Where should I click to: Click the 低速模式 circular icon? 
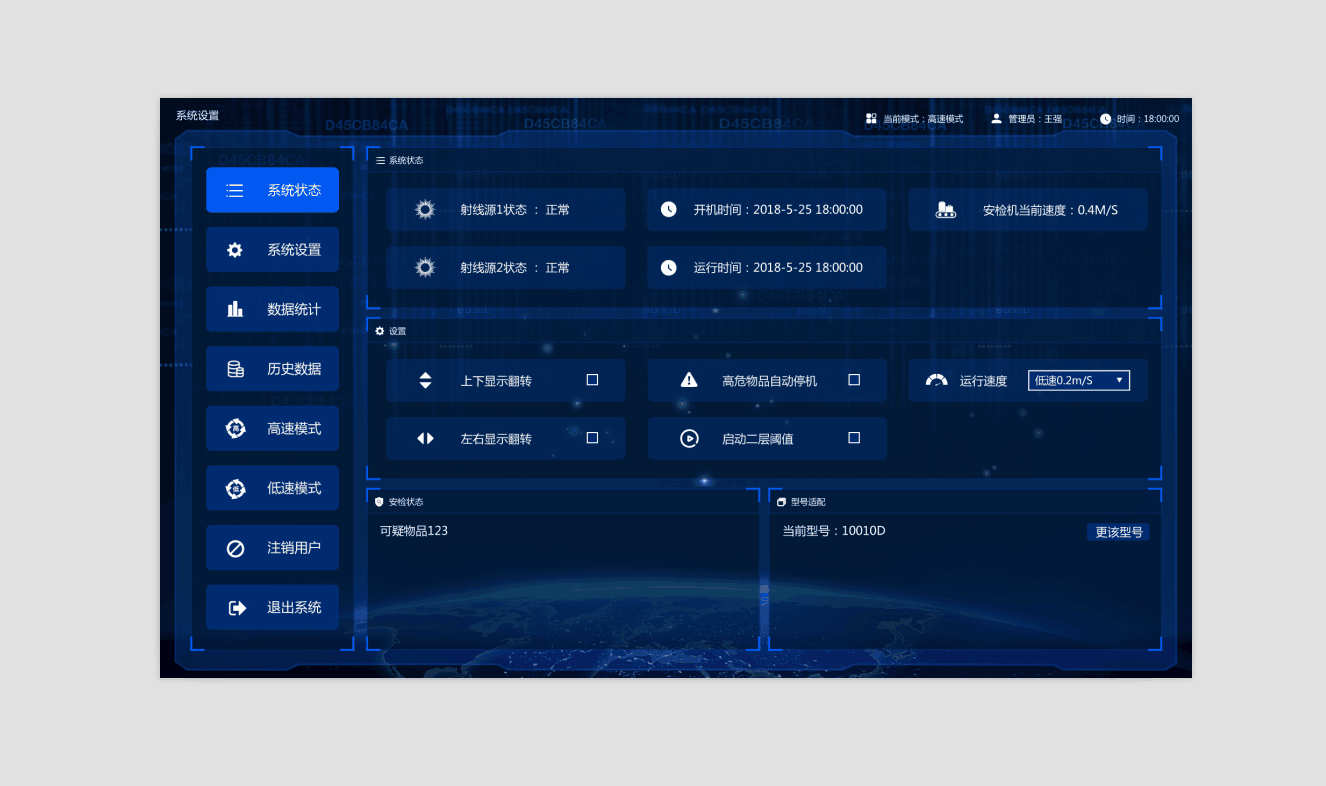tap(235, 488)
